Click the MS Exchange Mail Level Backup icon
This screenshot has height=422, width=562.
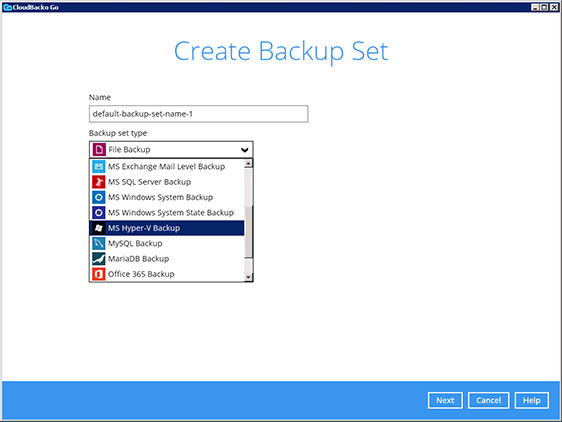coord(99,166)
